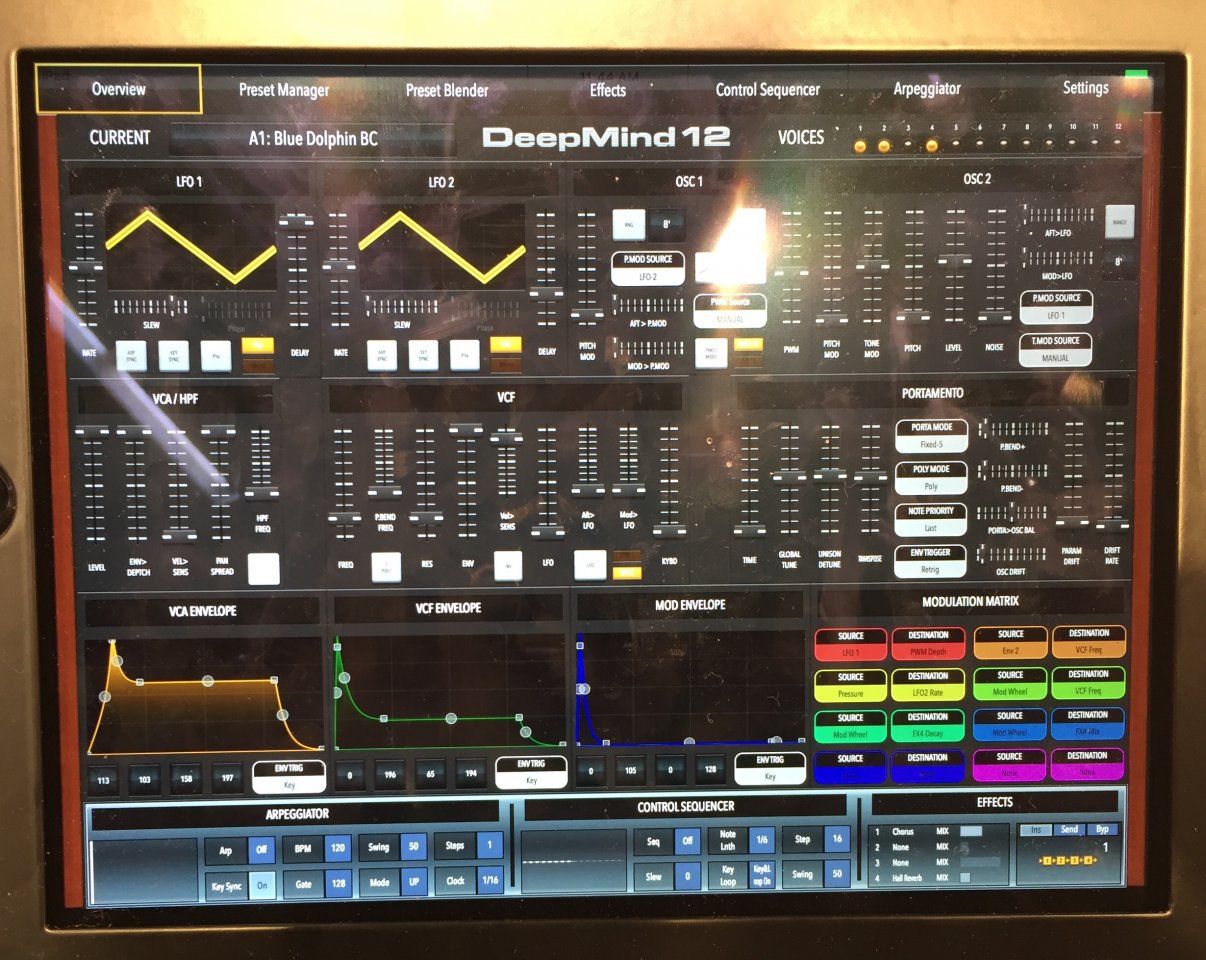Tap the OSC 1 RNG range button
This screenshot has height=960, width=1206.
[x=628, y=224]
